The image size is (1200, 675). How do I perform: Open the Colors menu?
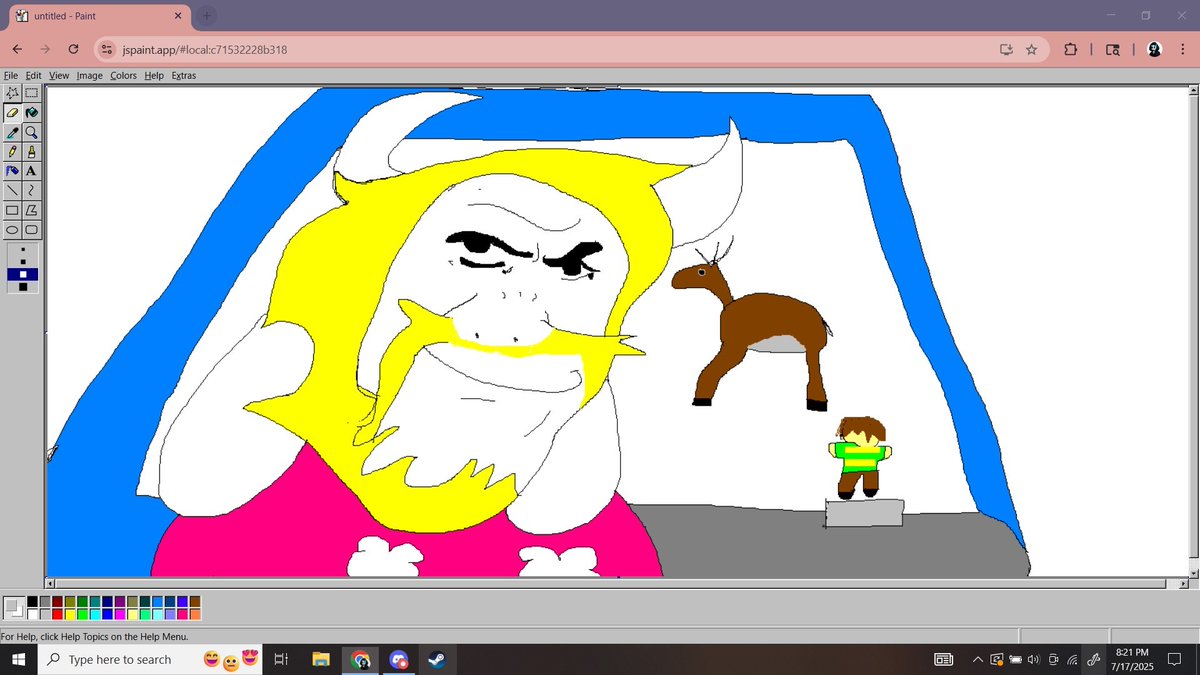click(x=123, y=75)
